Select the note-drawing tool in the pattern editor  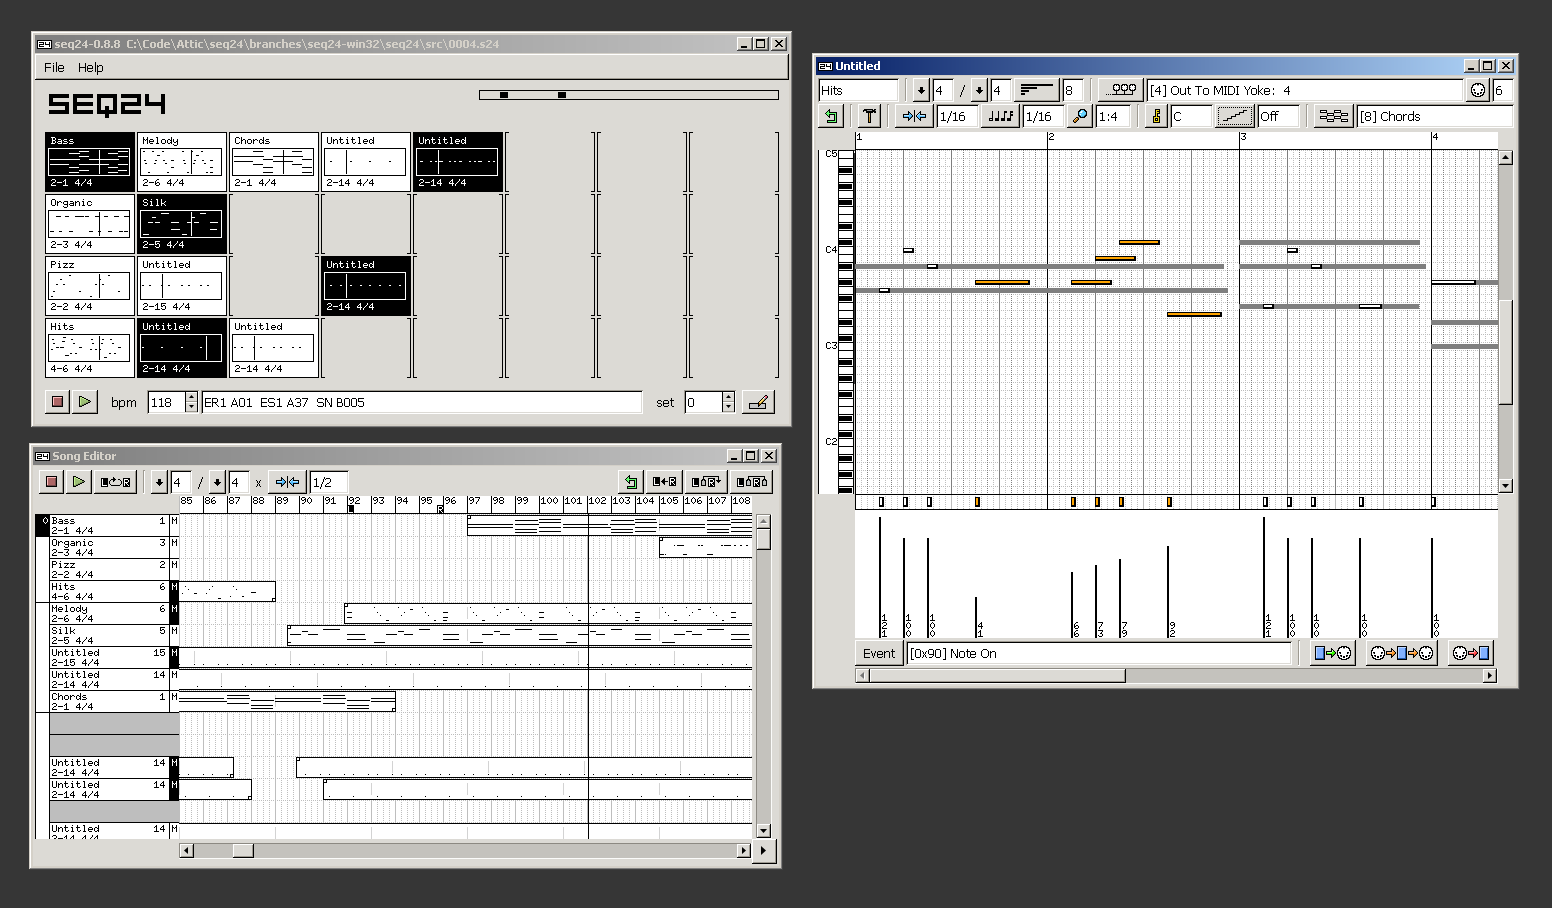(x=868, y=116)
